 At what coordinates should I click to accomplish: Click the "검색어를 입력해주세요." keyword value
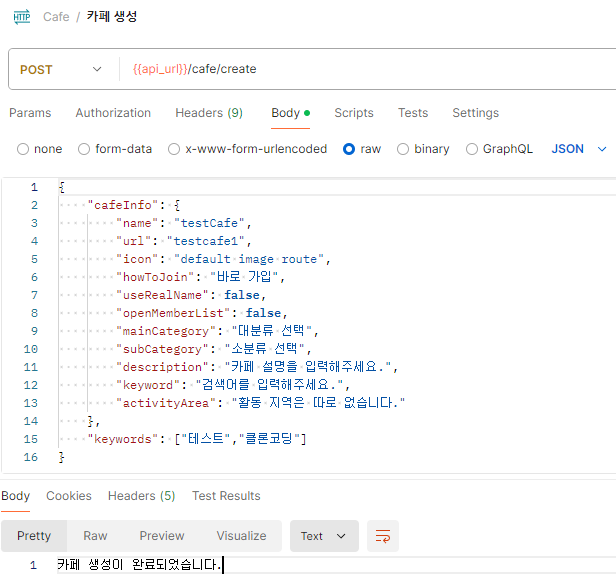coord(270,385)
